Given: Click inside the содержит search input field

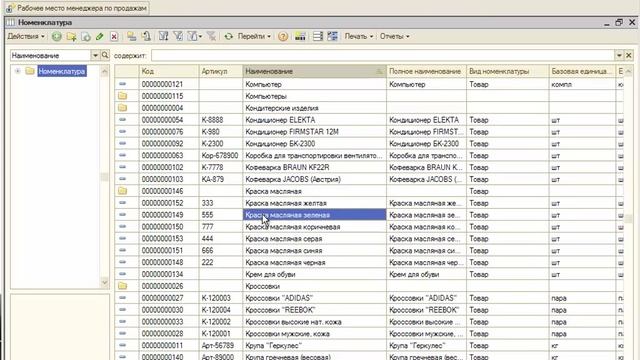Looking at the screenshot, I should click(383, 55).
